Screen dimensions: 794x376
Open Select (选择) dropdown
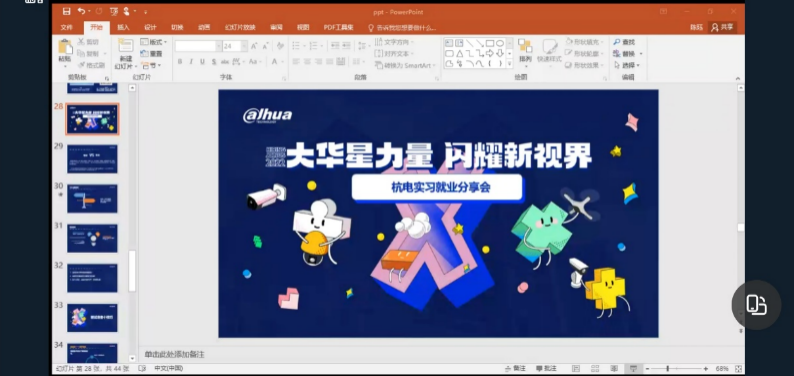[x=627, y=65]
